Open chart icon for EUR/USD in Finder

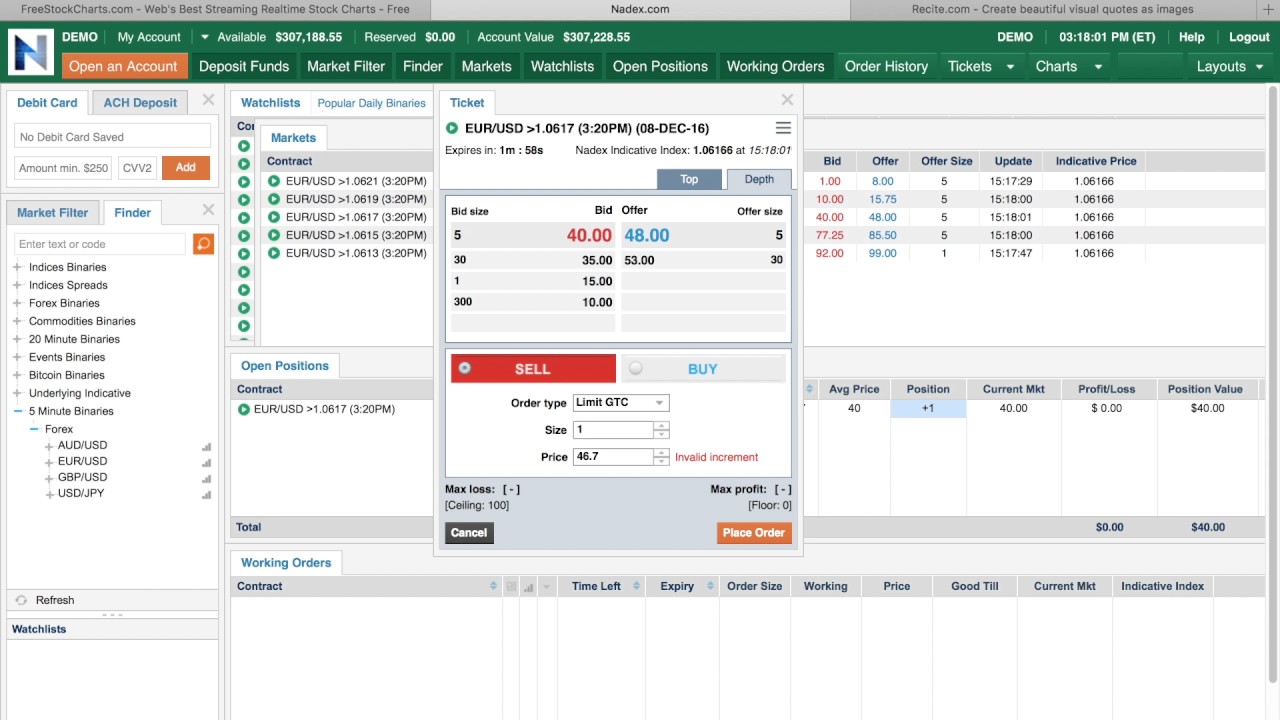coord(207,462)
